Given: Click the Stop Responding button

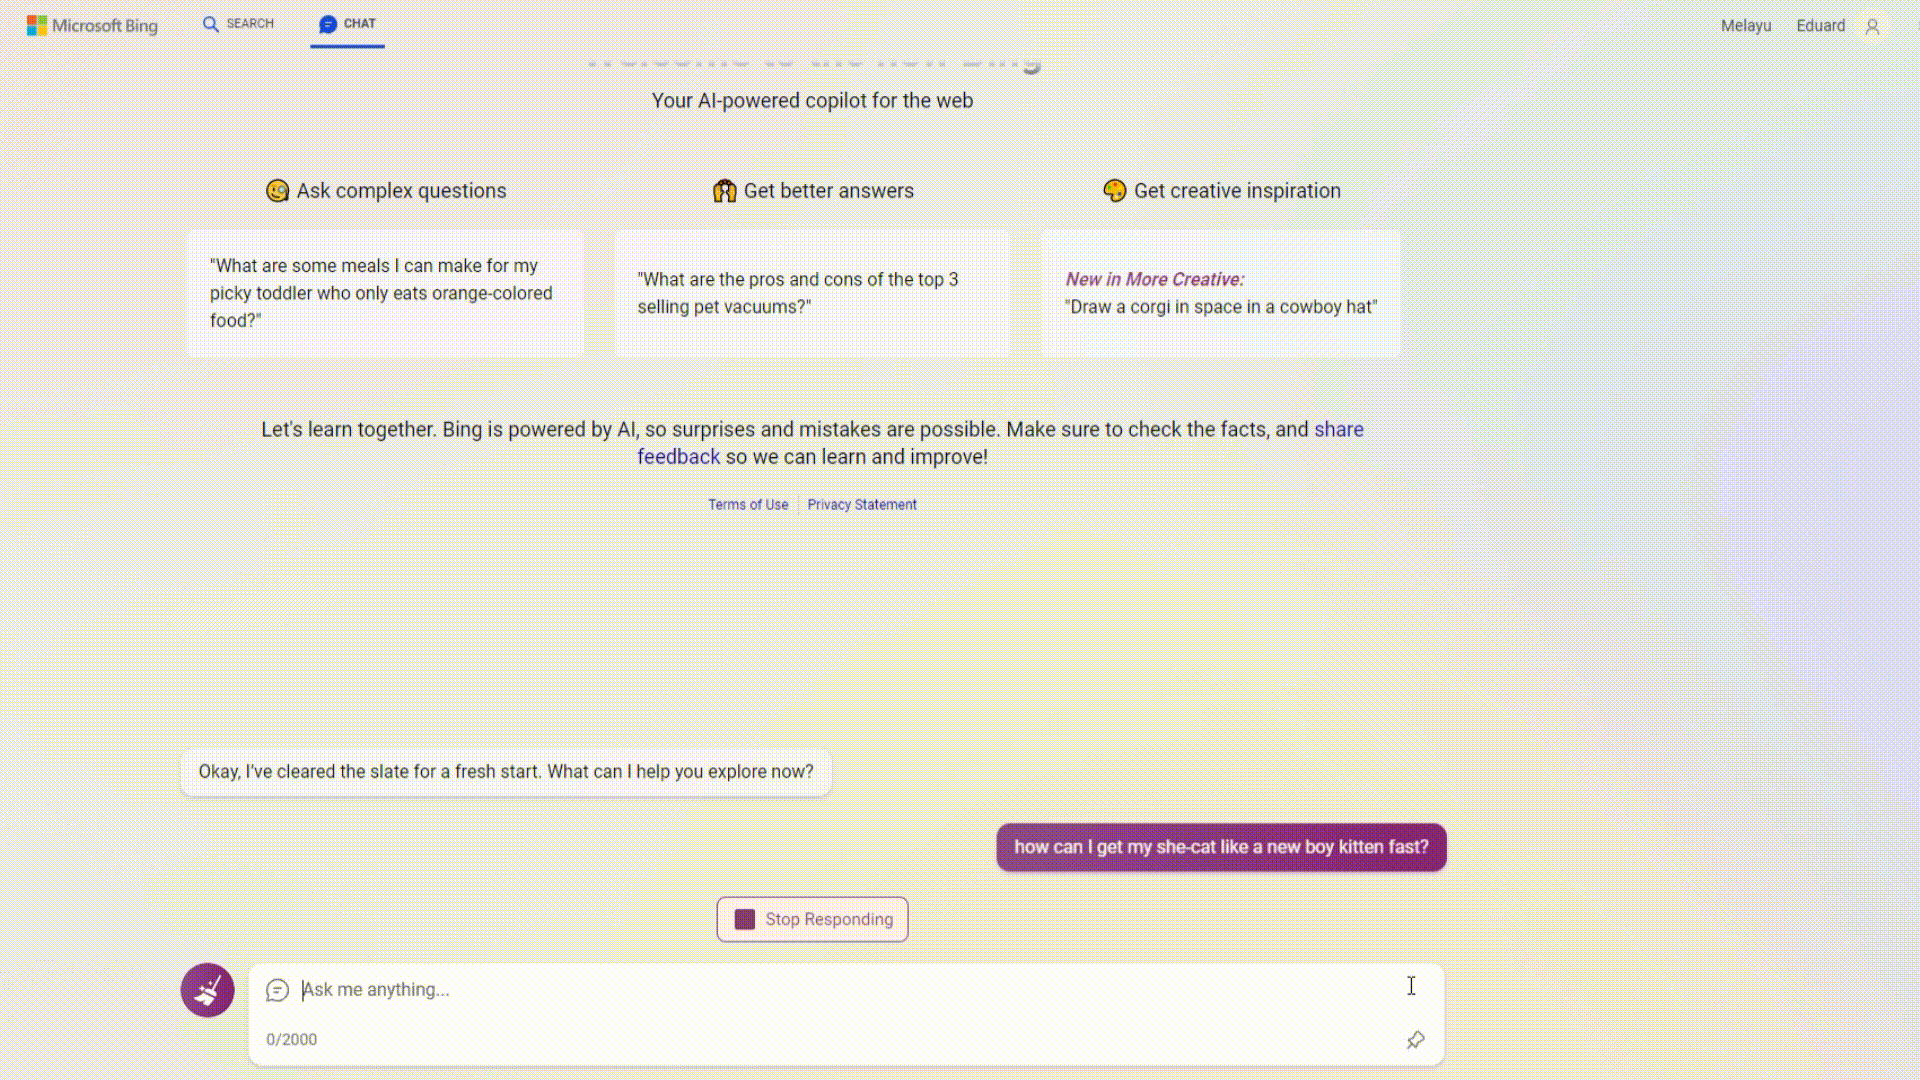Looking at the screenshot, I should click(x=812, y=919).
